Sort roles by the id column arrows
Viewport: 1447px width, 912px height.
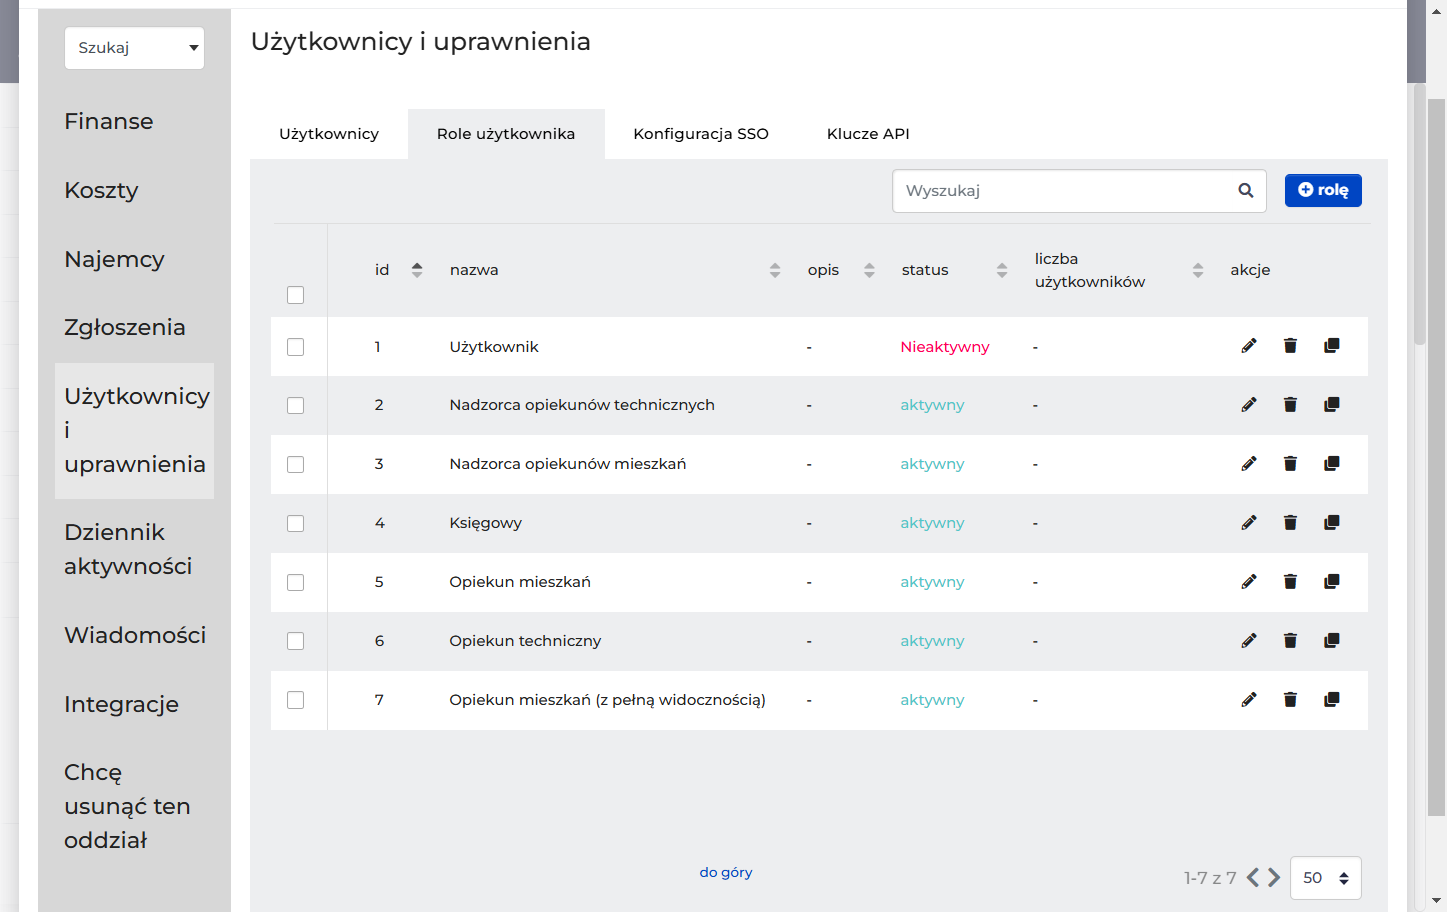pyautogui.click(x=417, y=270)
